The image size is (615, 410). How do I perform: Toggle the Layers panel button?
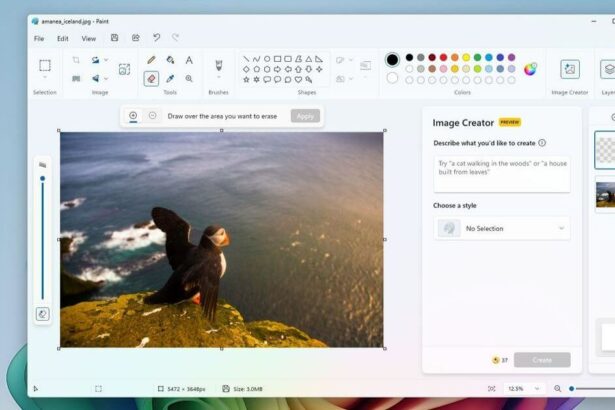point(608,69)
